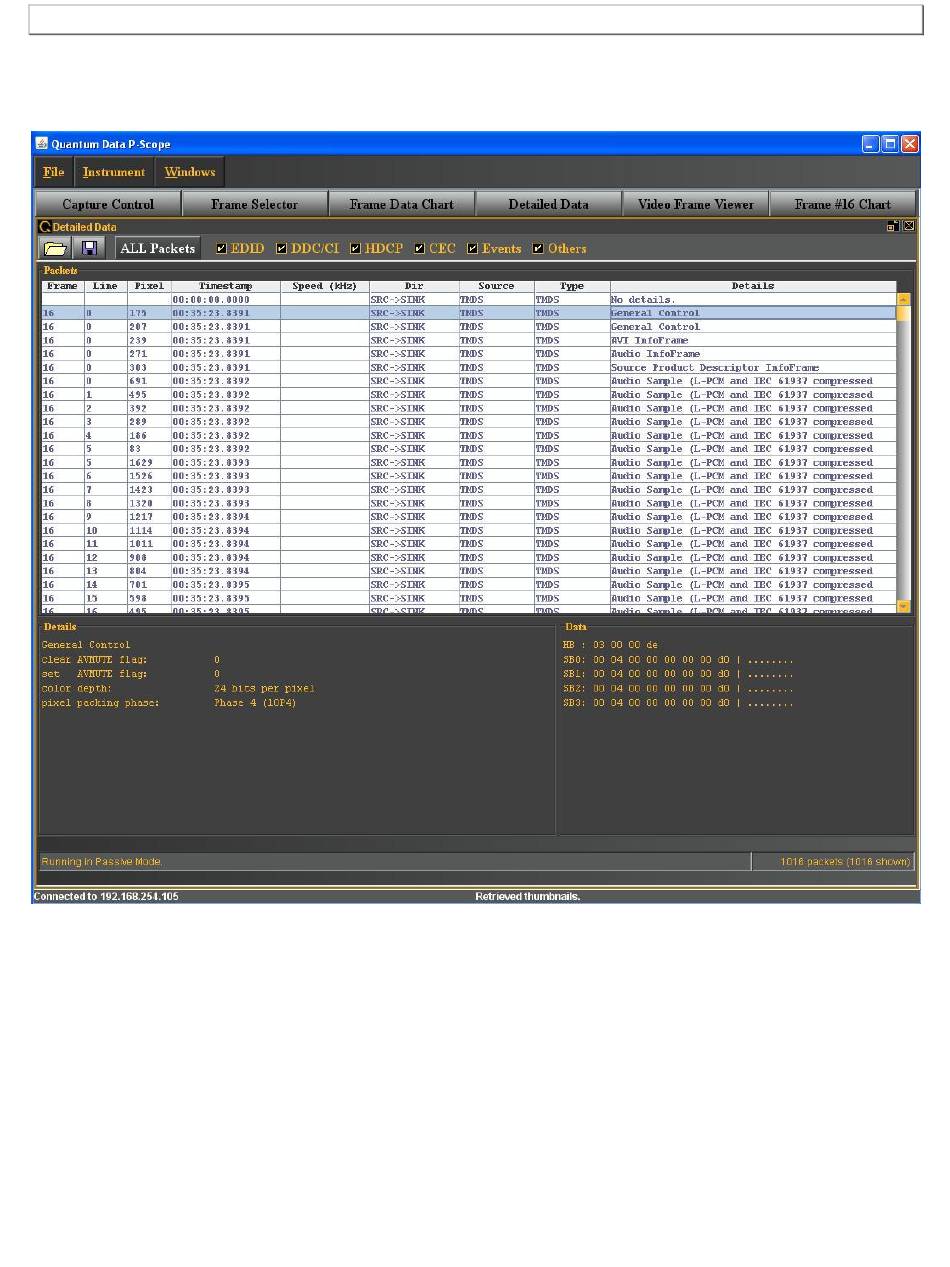Viewport: 950px width, 1267px height.
Task: Click the pixel value 1217 cell
Action: click(x=149, y=517)
